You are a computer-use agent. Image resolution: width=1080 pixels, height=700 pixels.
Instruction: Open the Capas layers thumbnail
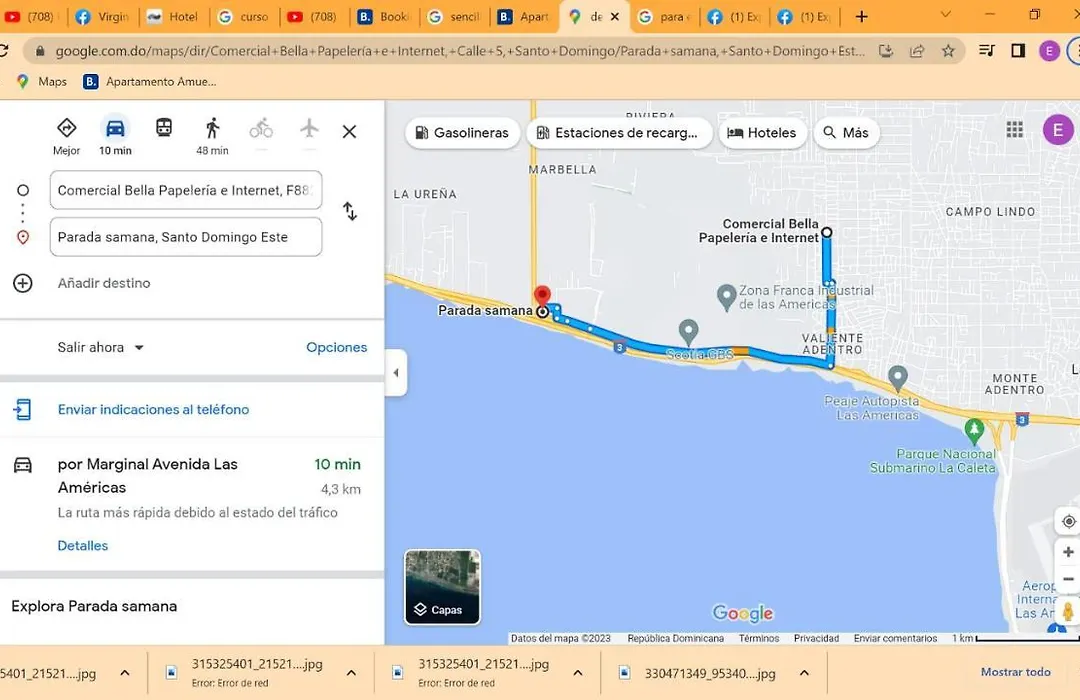pyautogui.click(x=442, y=587)
